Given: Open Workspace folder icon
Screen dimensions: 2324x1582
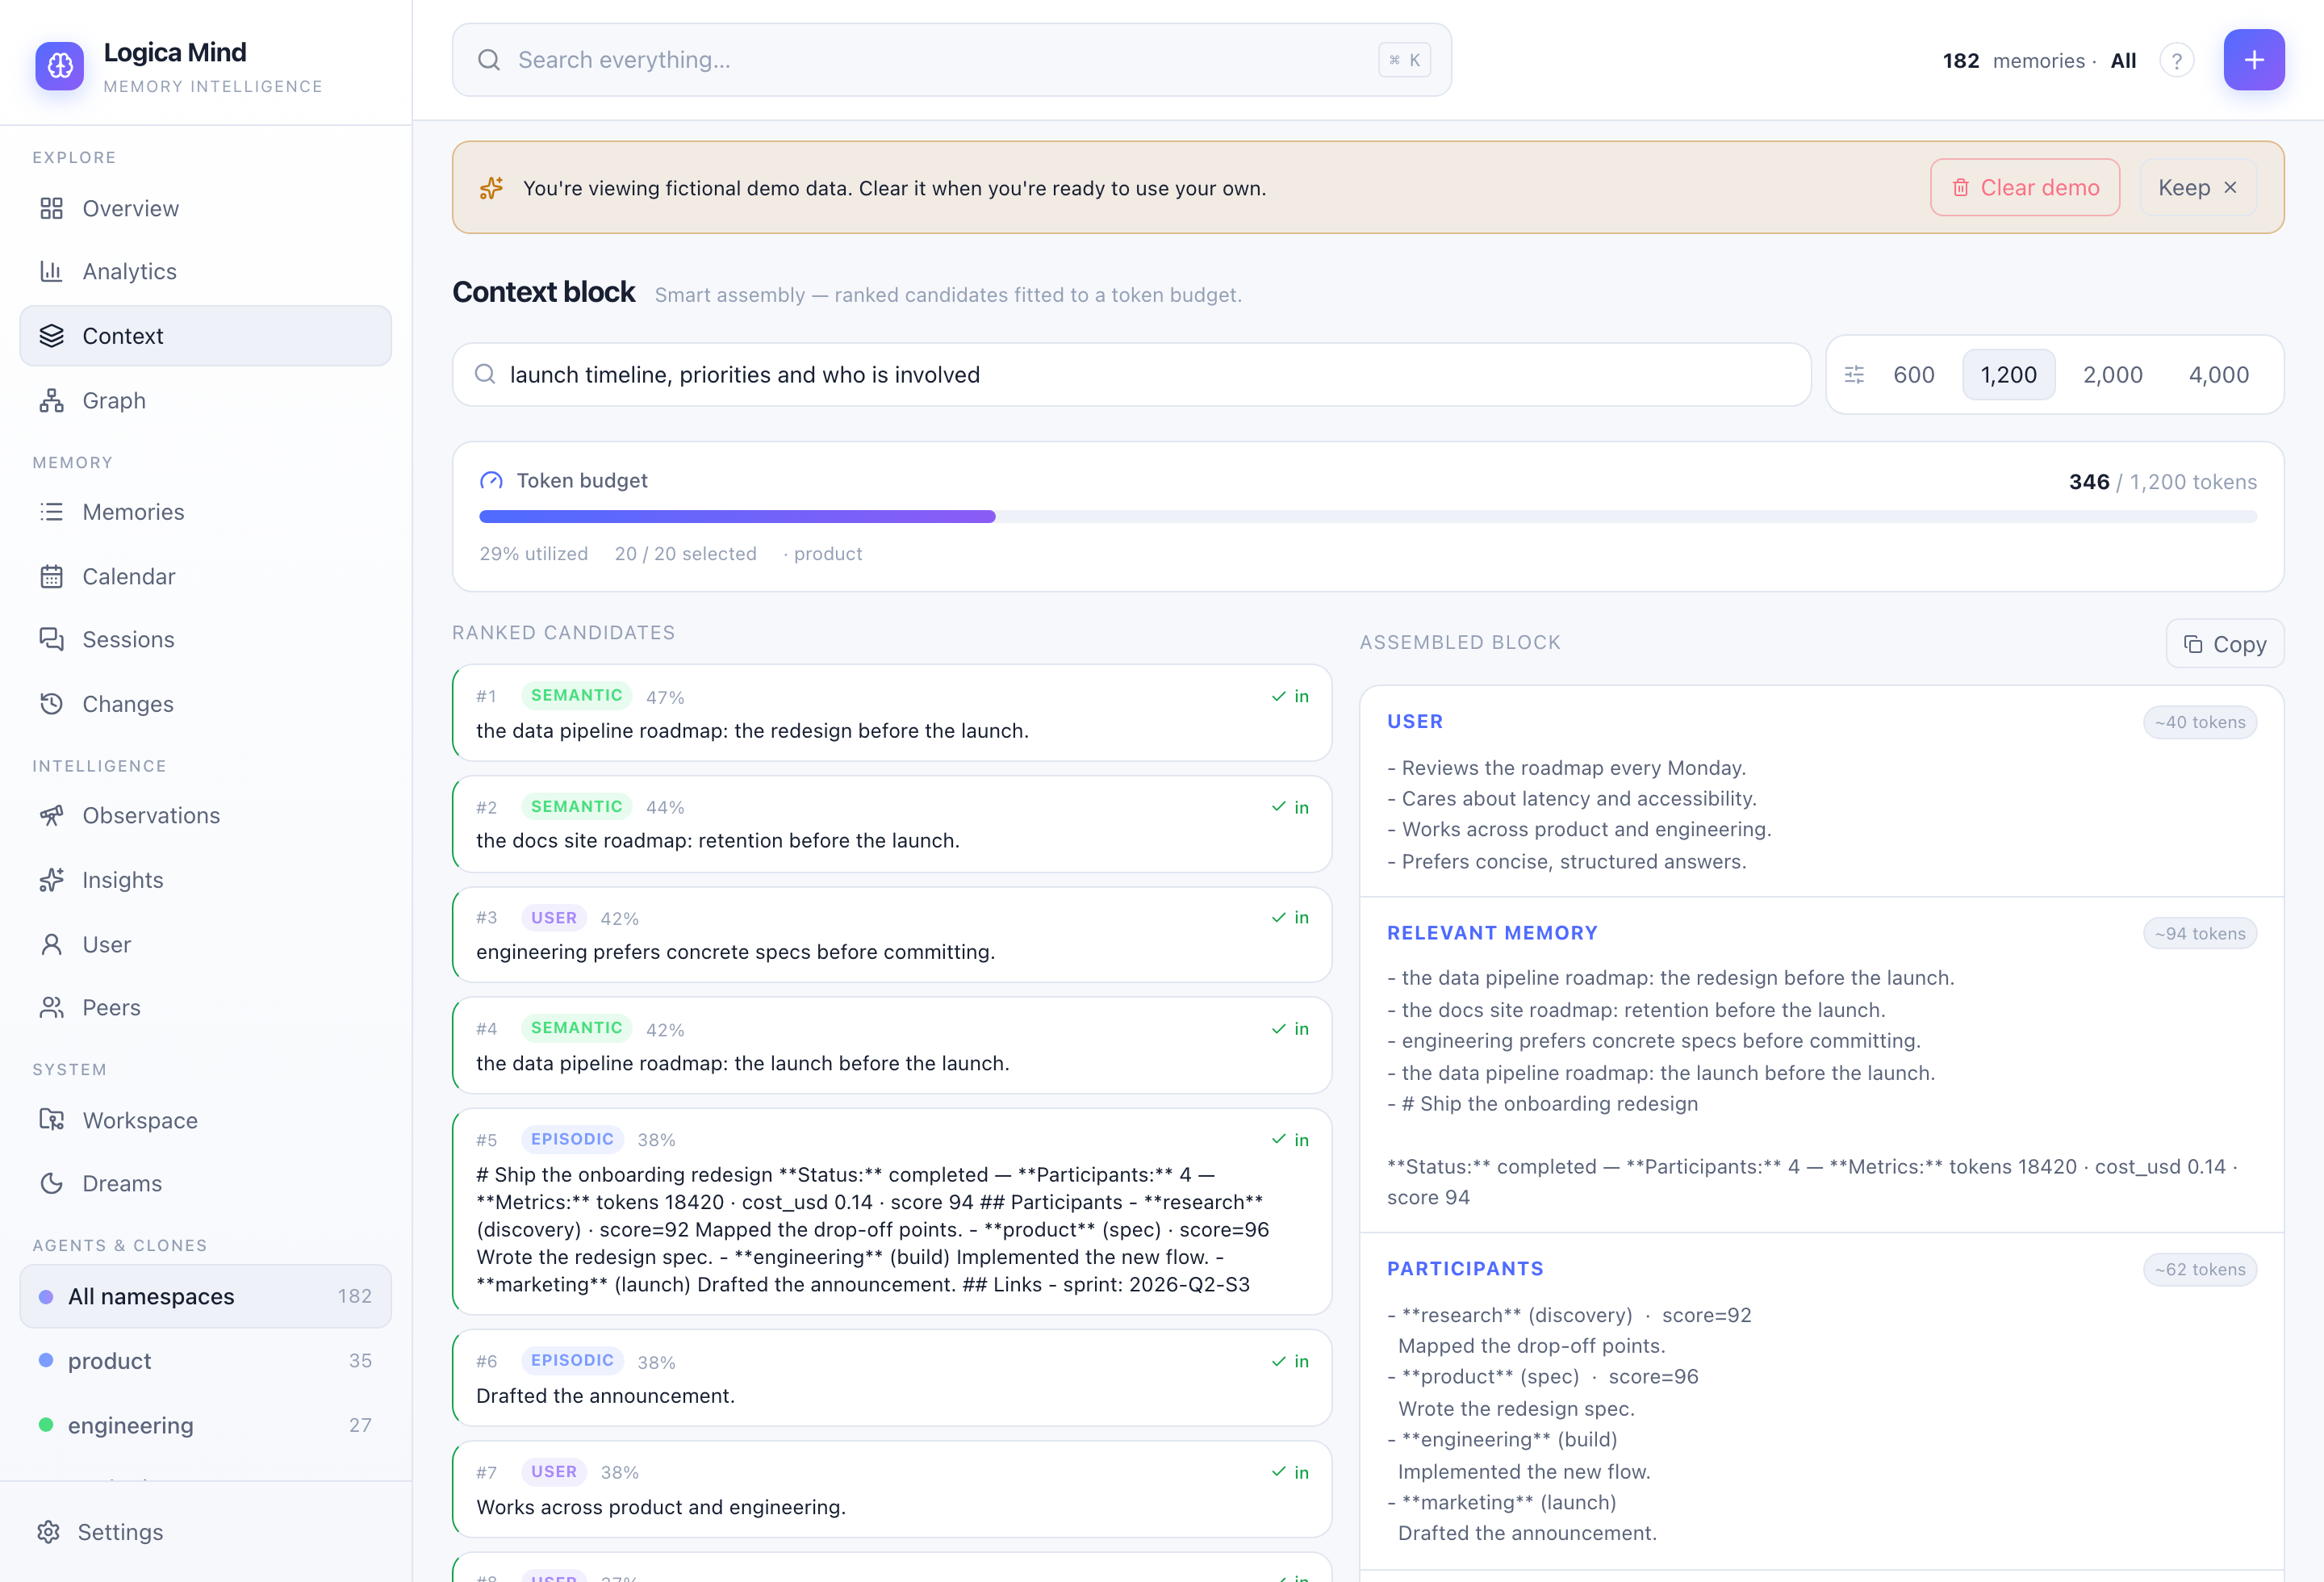Looking at the screenshot, I should coord(51,1120).
